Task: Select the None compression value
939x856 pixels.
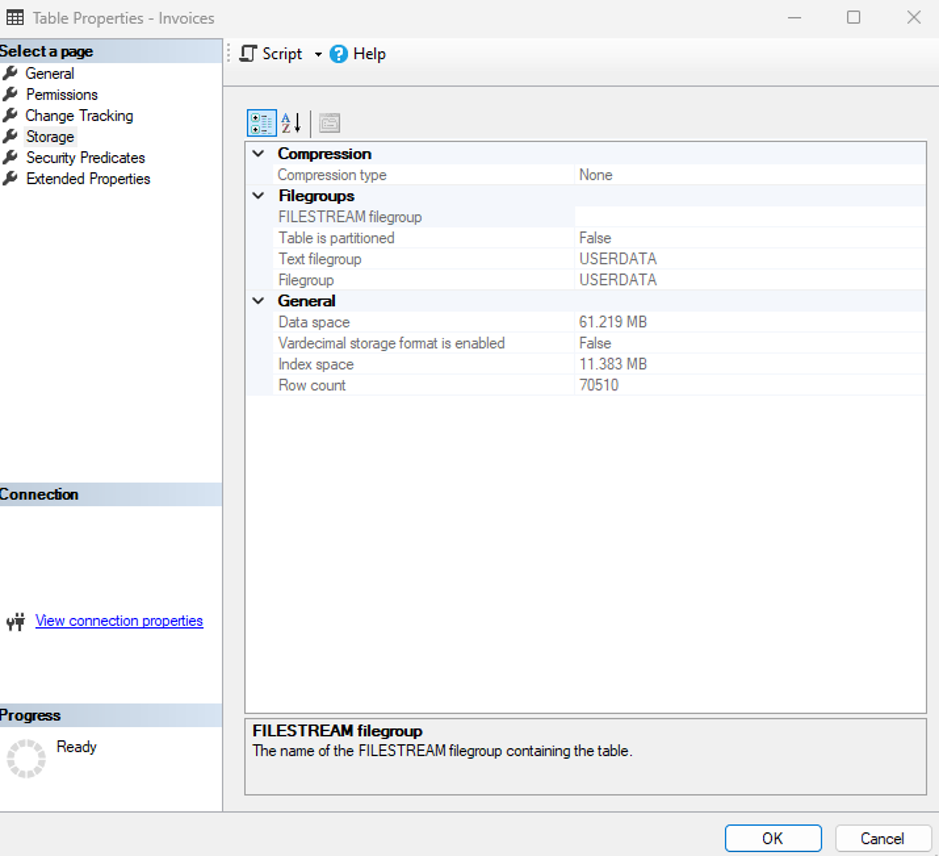Action: click(x=595, y=175)
